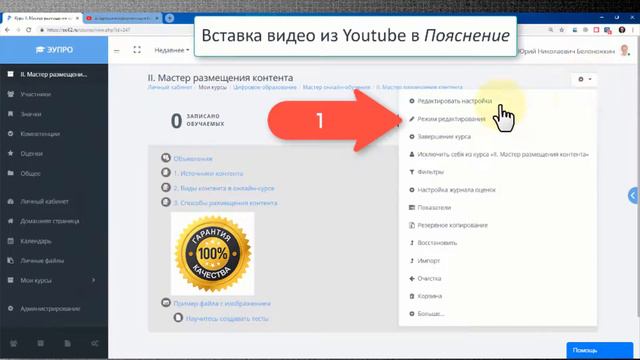Click the Цифровое образование breadcrumb link
The image size is (640, 360).
[264, 87]
